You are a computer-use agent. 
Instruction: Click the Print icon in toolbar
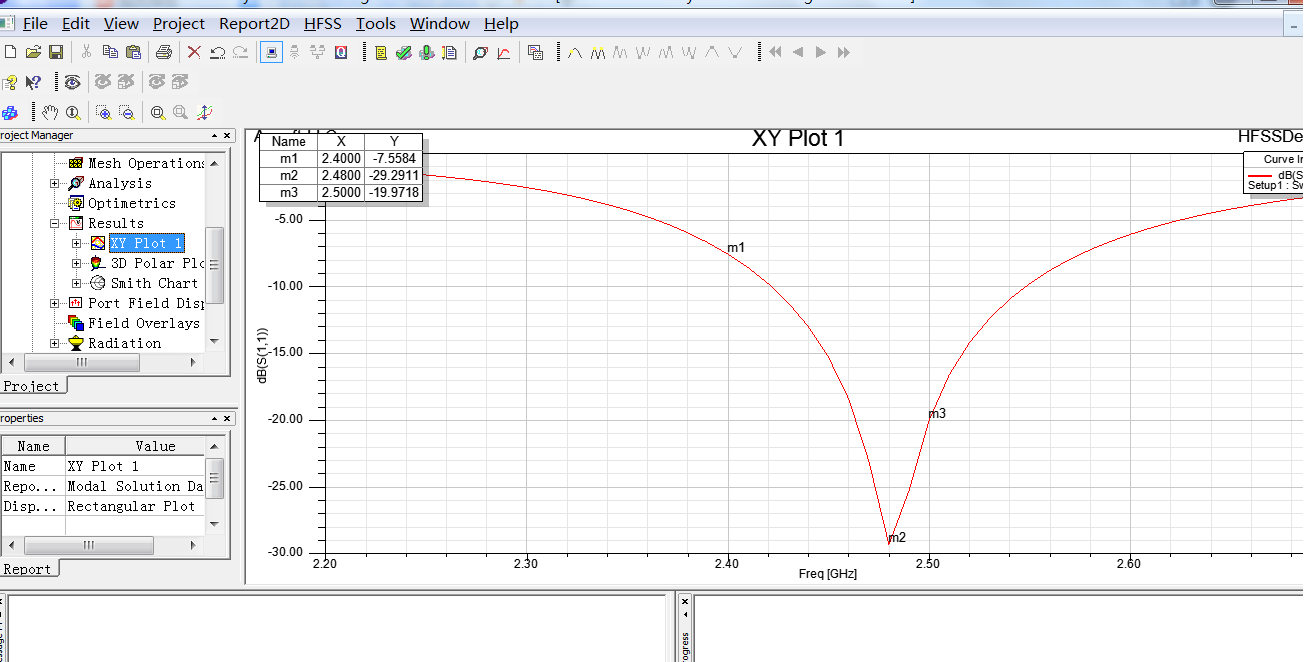(x=163, y=52)
